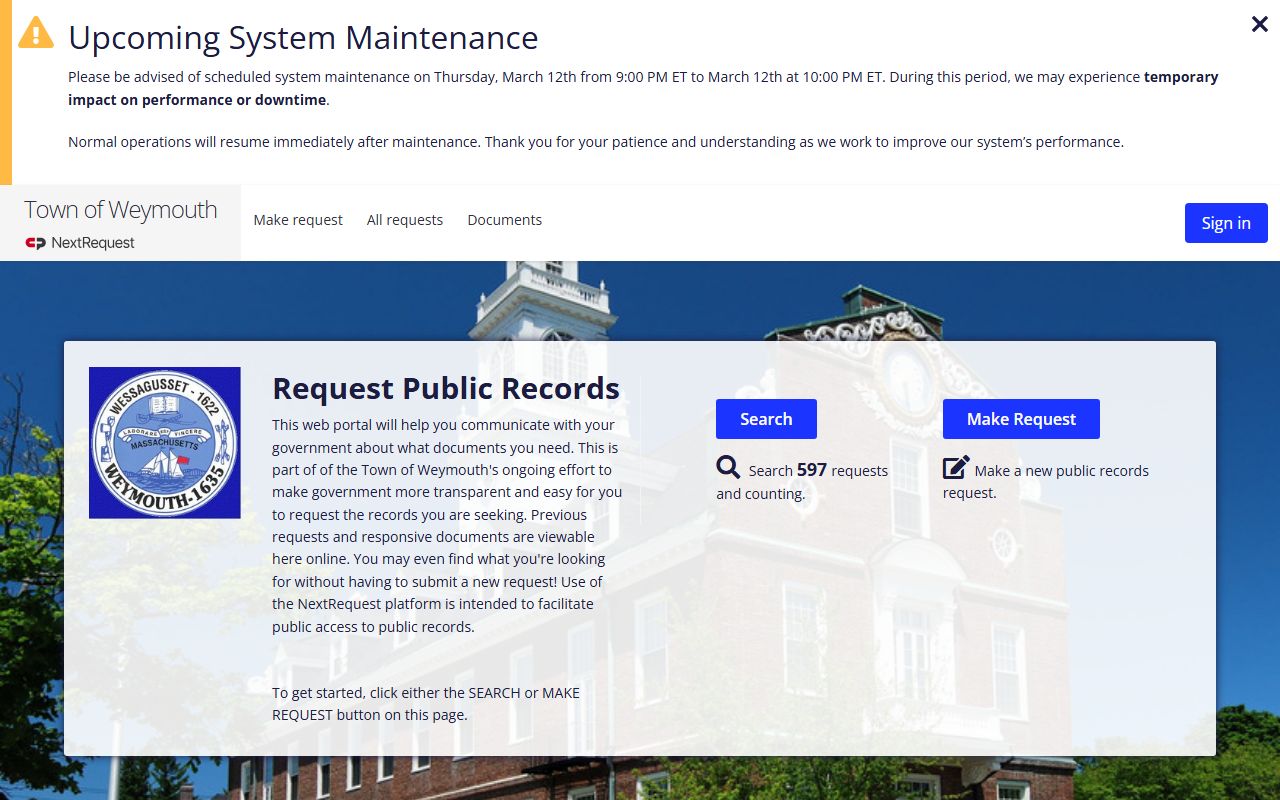
Task: Open the Make request nav link
Action: pos(298,220)
